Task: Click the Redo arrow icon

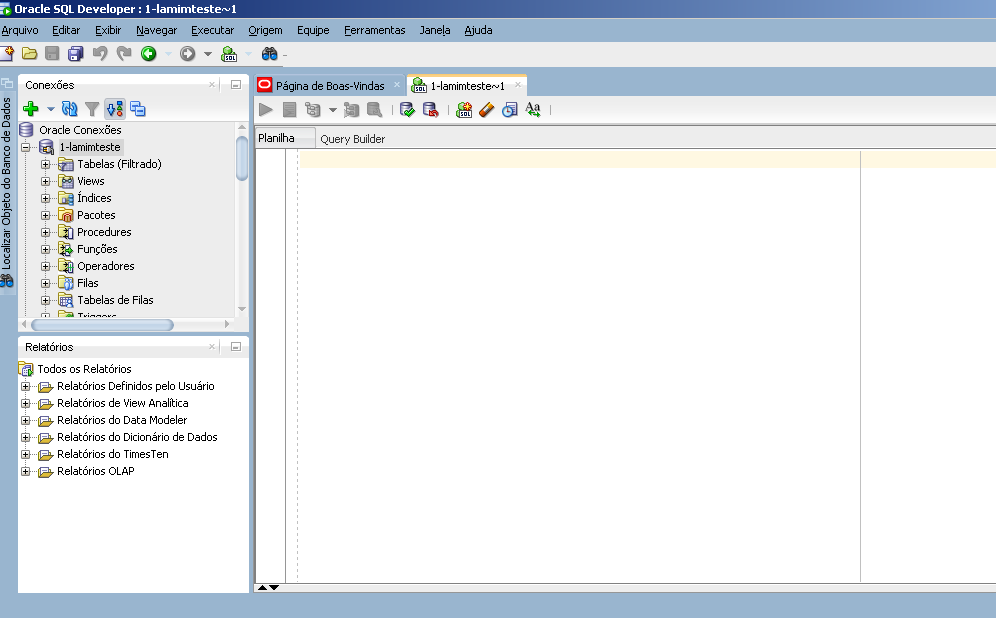Action: pos(124,54)
